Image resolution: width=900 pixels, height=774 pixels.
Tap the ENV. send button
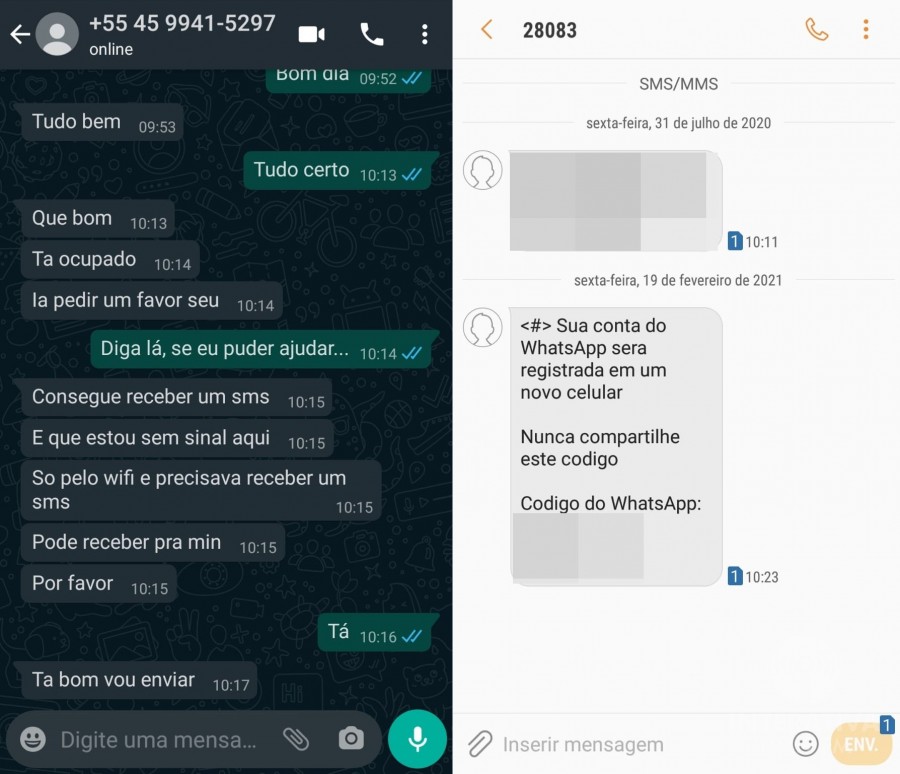point(860,745)
